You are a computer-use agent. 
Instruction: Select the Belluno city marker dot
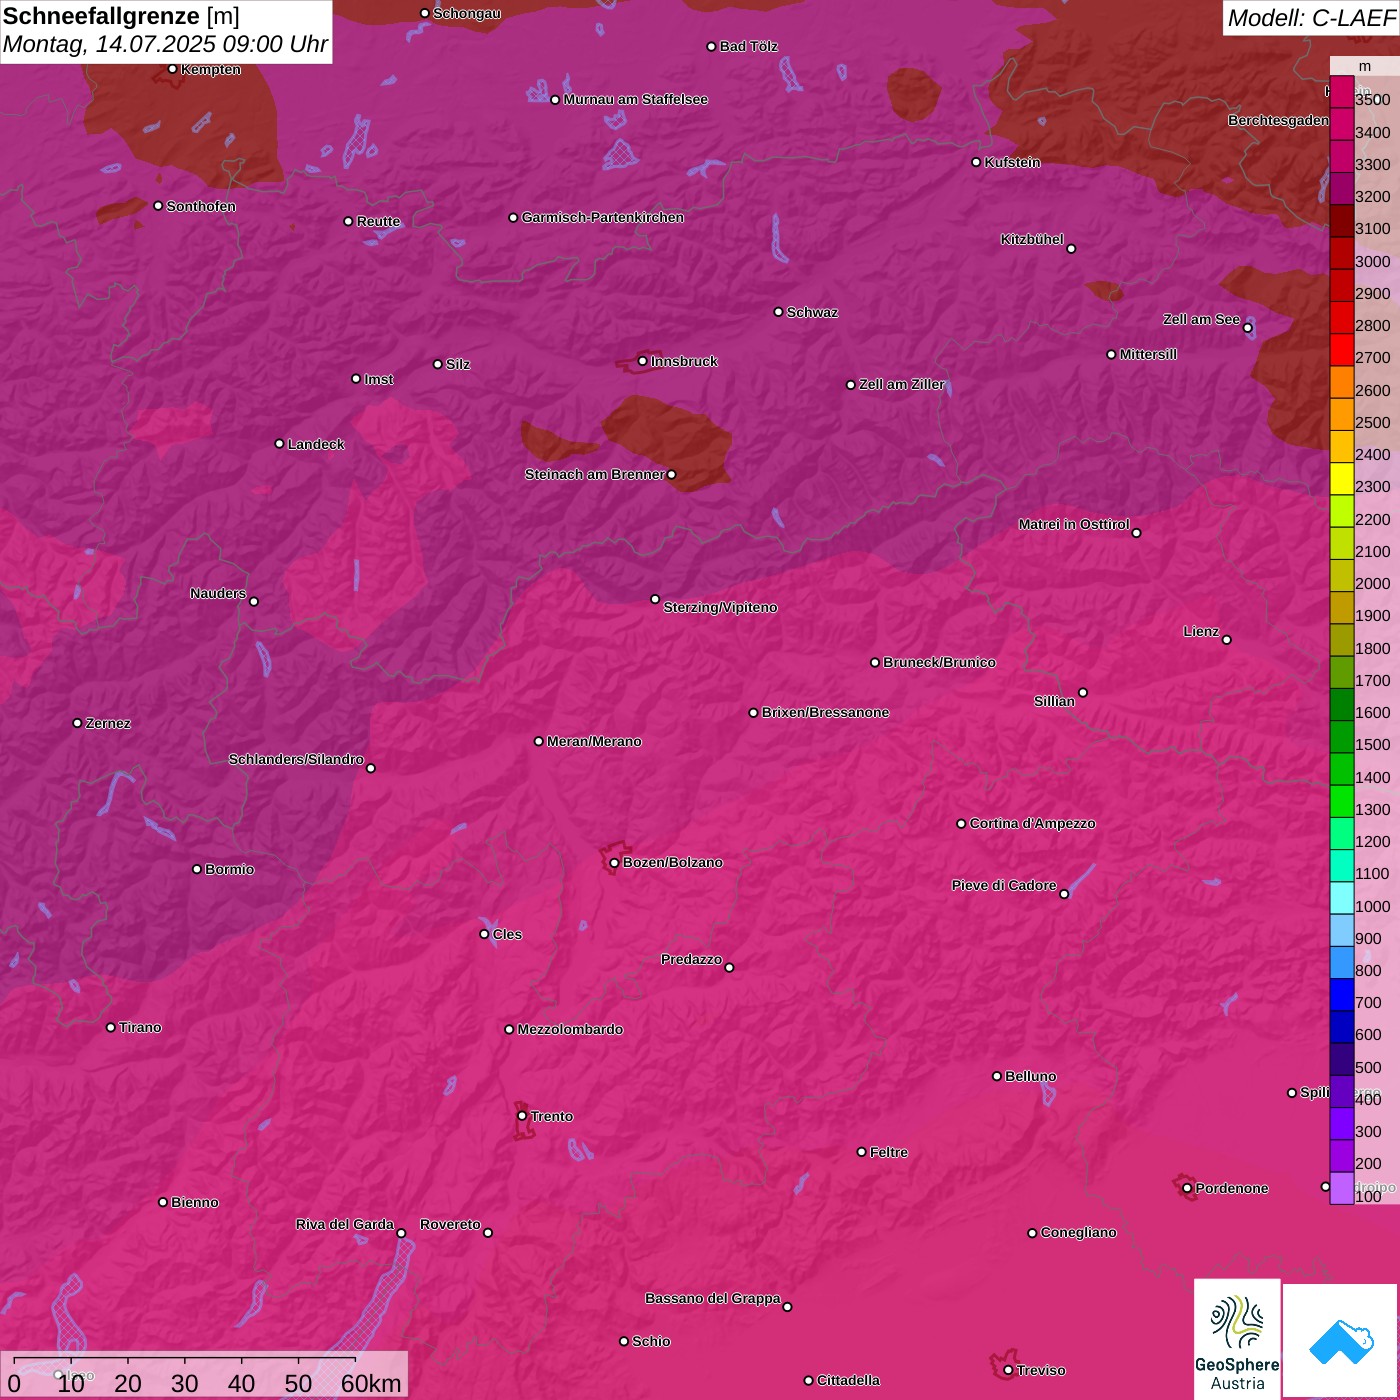click(x=997, y=1076)
